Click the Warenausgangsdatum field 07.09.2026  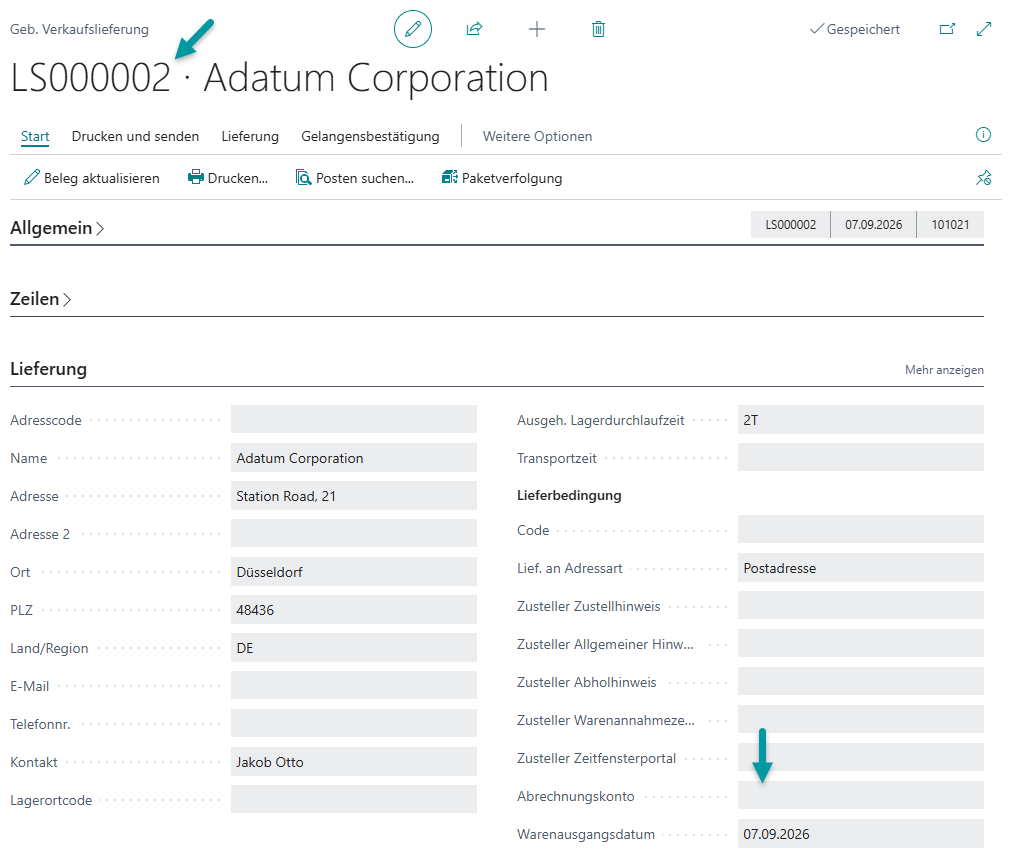(861, 833)
